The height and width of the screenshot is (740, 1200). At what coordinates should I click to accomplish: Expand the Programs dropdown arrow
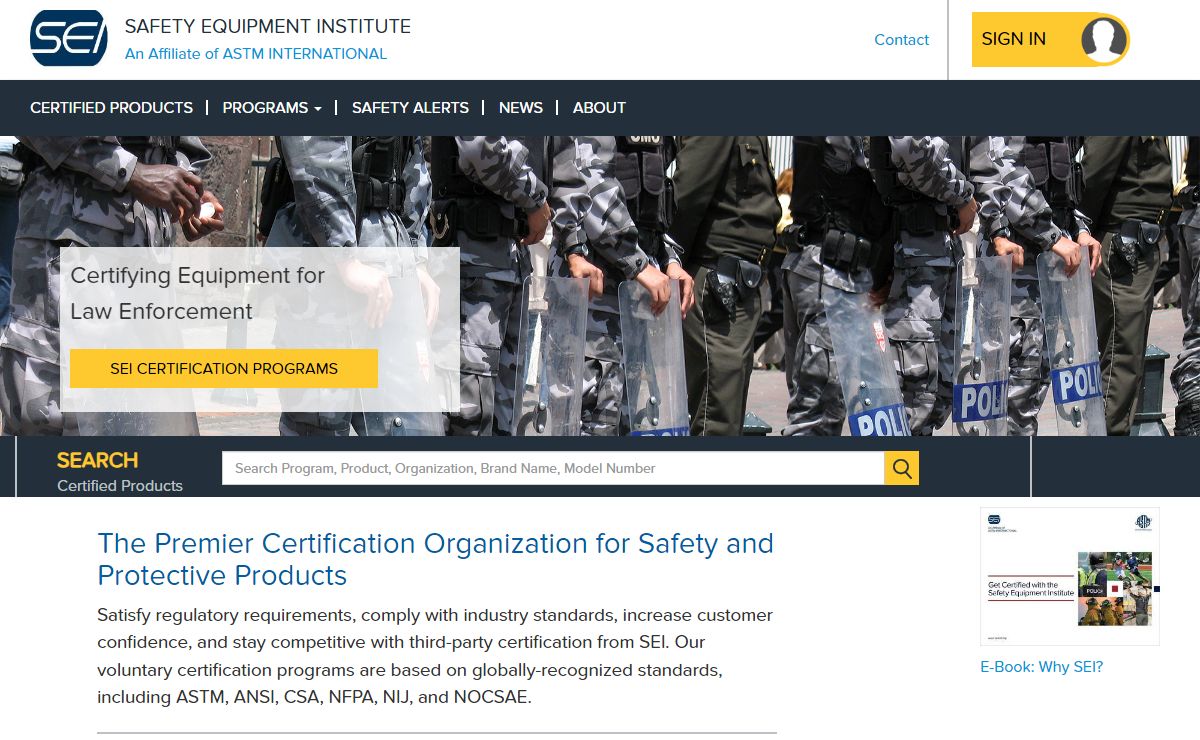coord(318,108)
